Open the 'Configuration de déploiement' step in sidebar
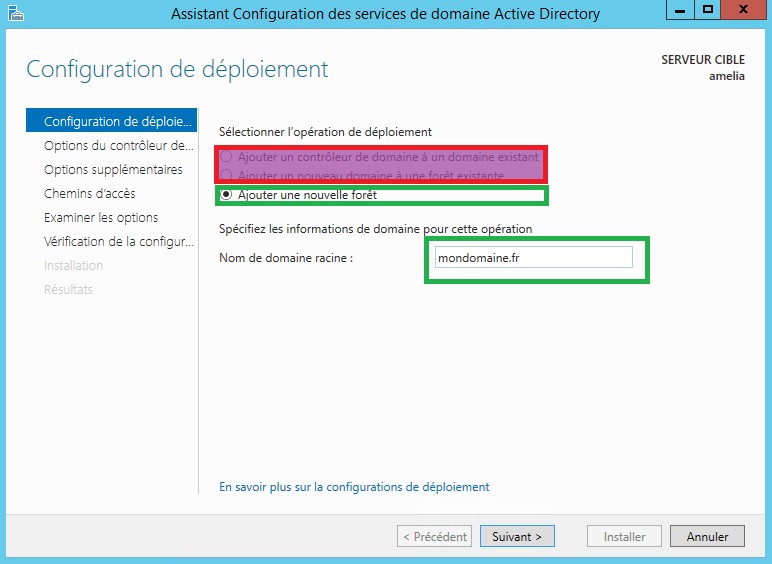This screenshot has height=564, width=772. (116, 122)
